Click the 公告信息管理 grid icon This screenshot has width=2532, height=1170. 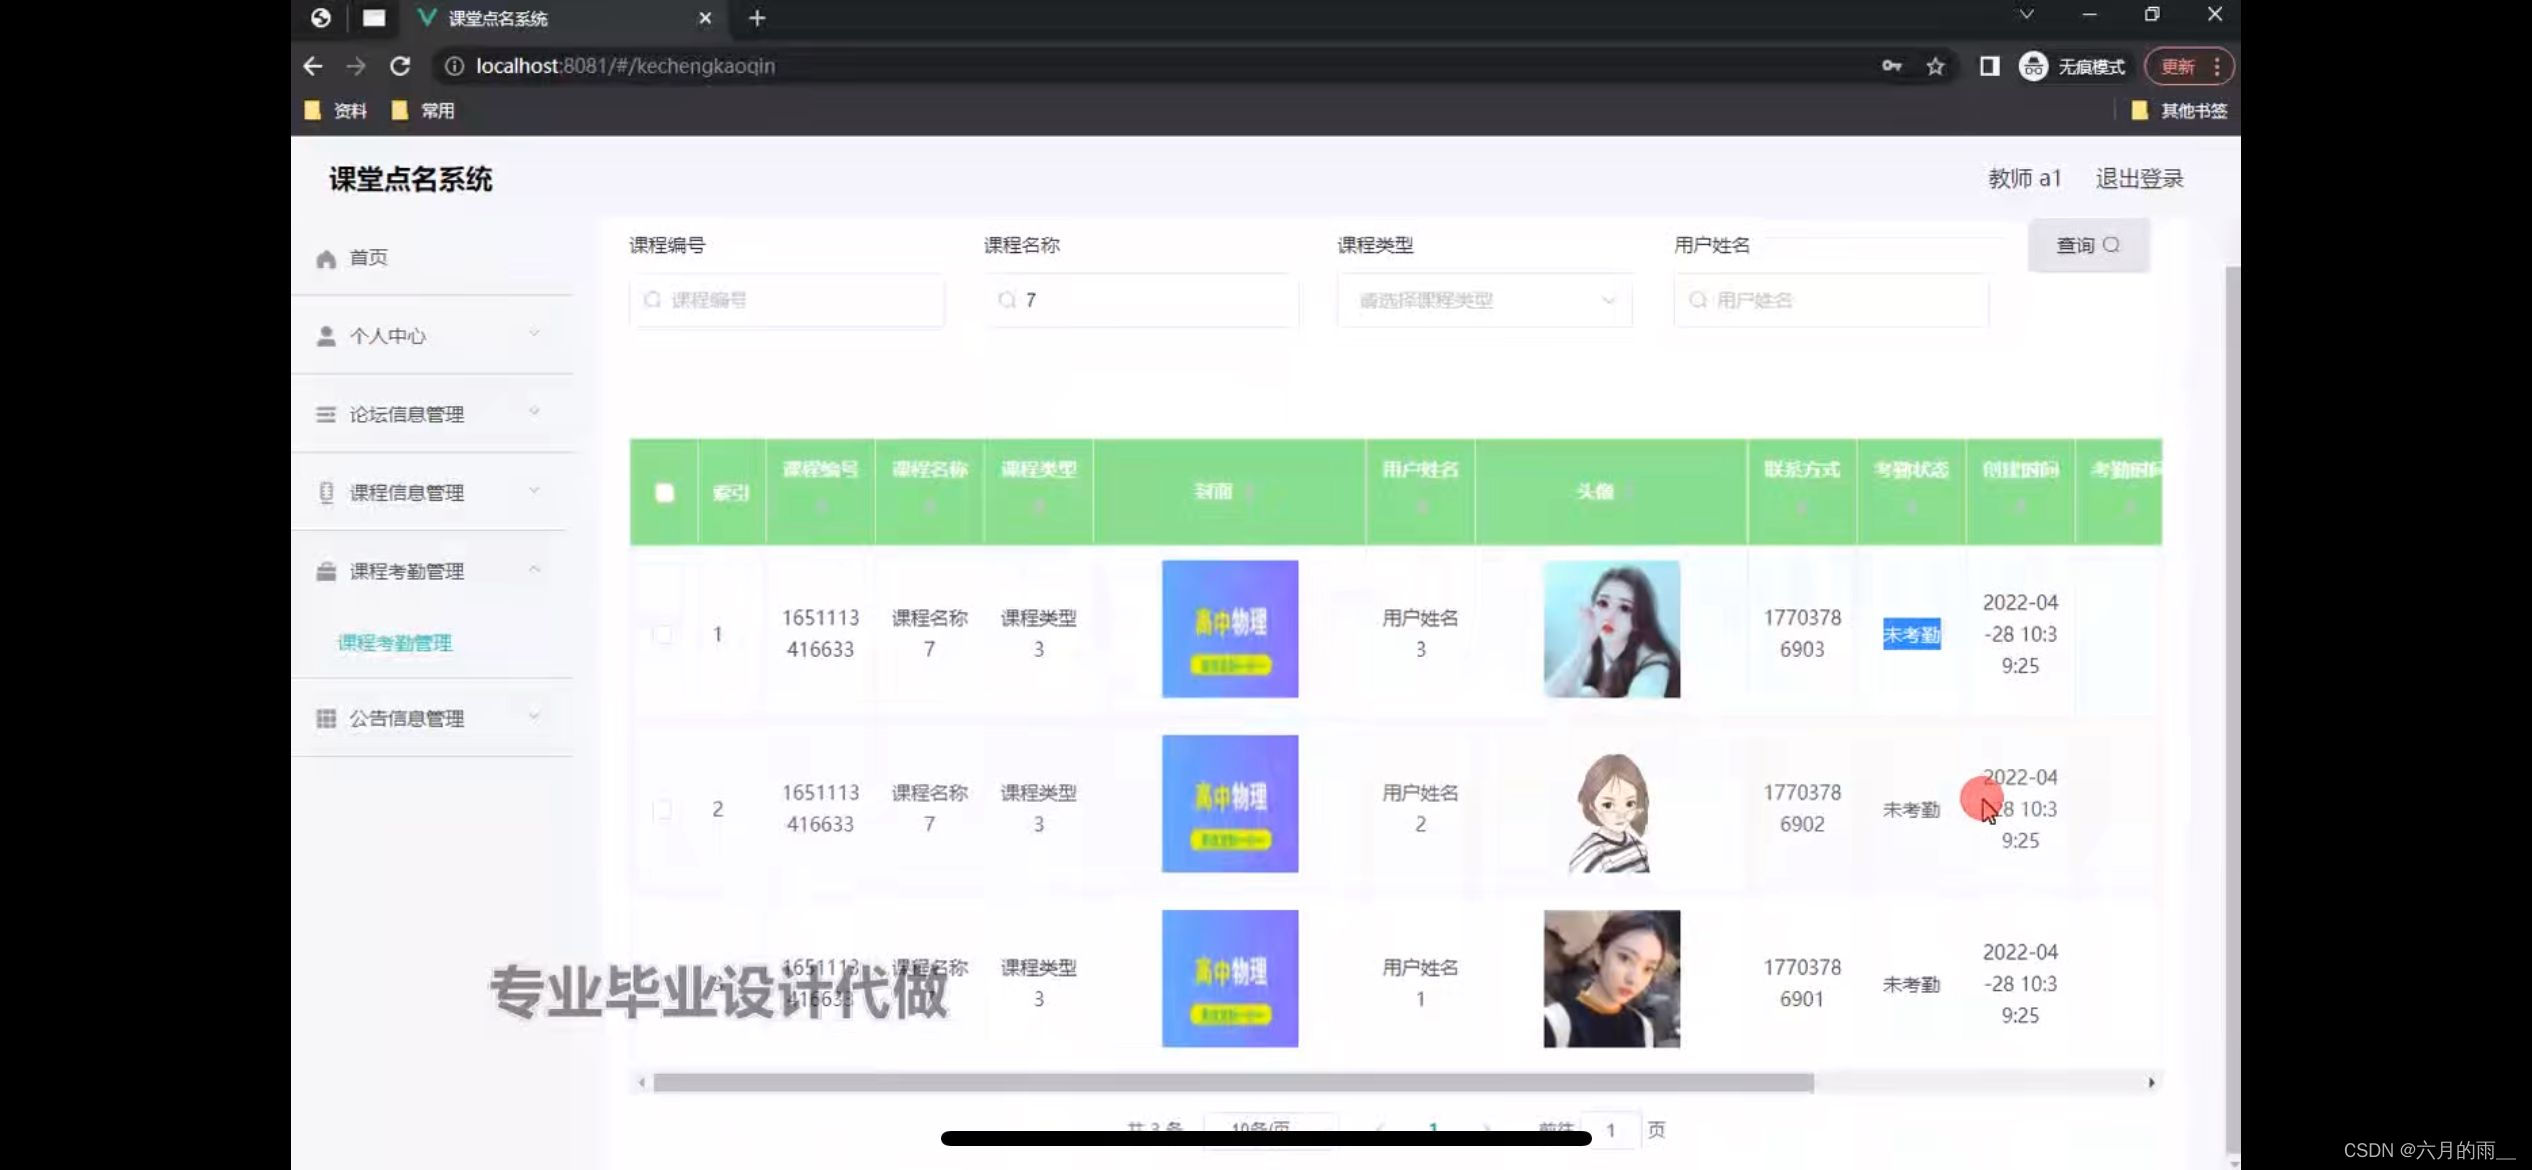pyautogui.click(x=326, y=718)
